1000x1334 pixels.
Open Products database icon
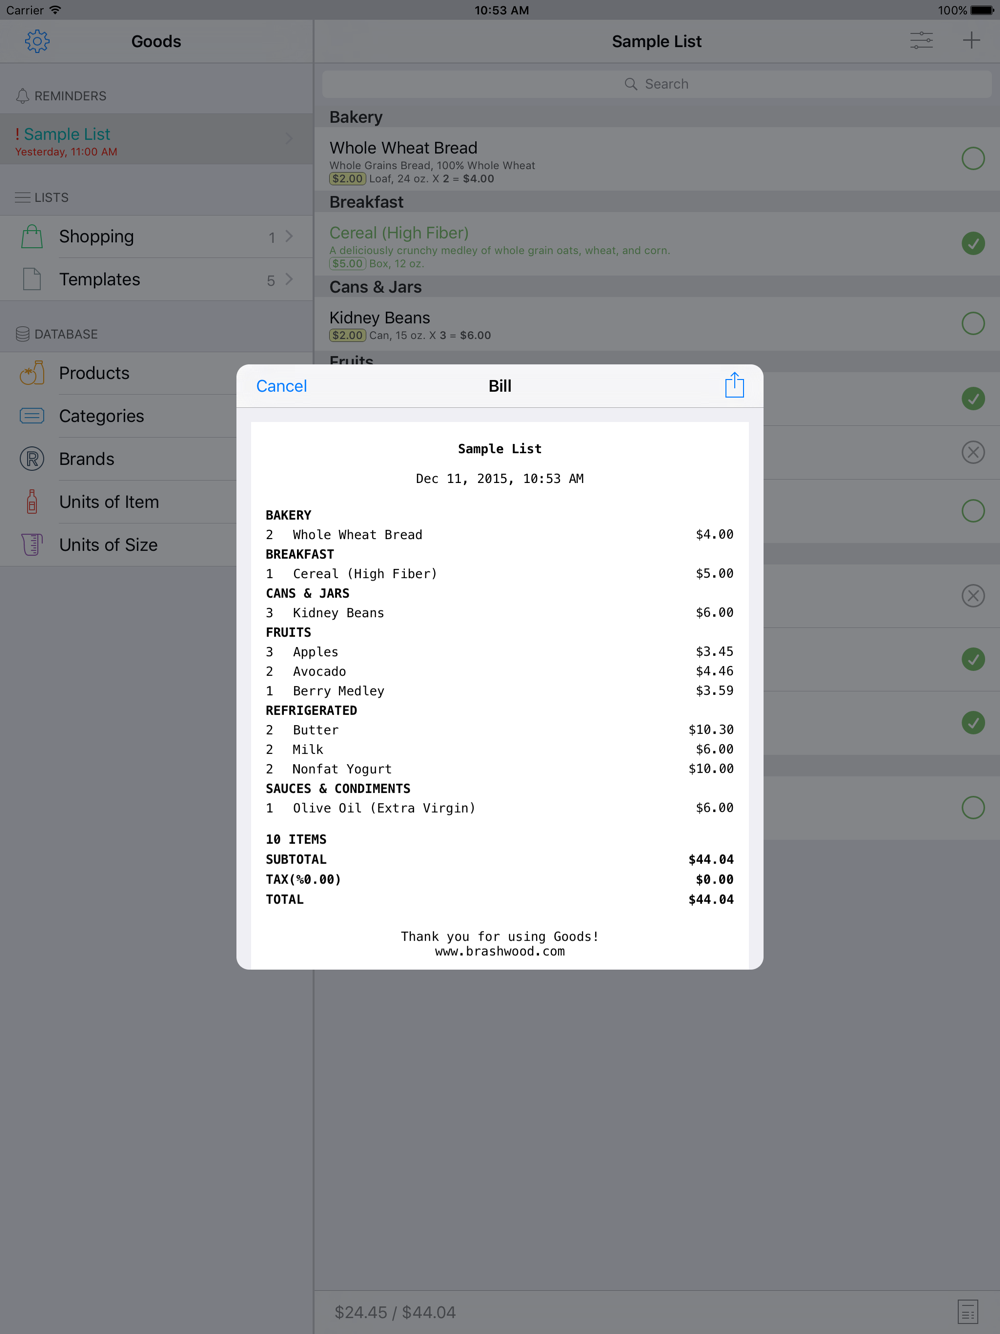[32, 373]
